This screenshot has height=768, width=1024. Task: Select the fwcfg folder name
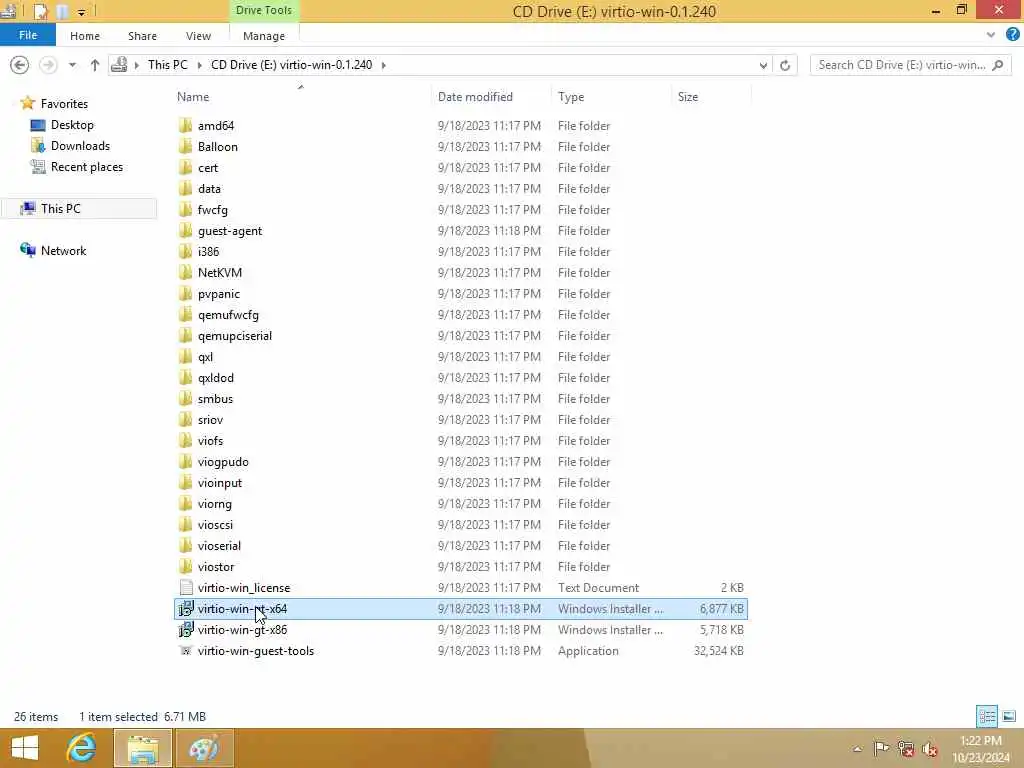pos(213,210)
